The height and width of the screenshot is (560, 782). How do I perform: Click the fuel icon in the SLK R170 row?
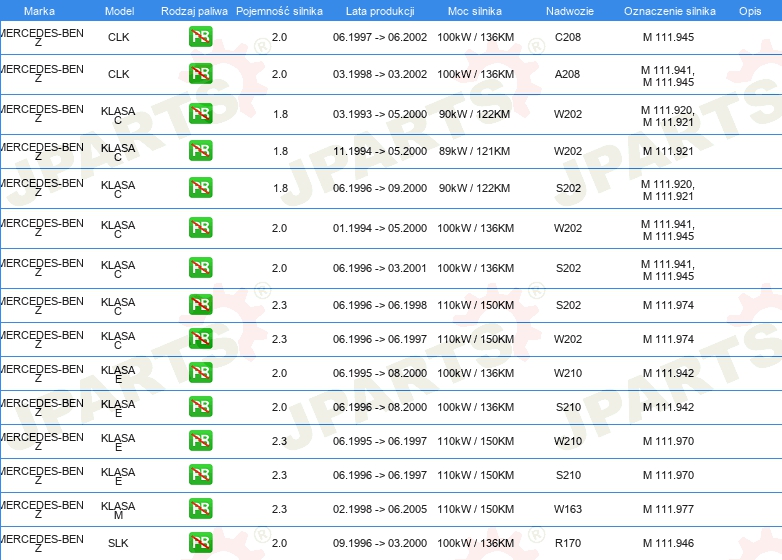(x=200, y=543)
